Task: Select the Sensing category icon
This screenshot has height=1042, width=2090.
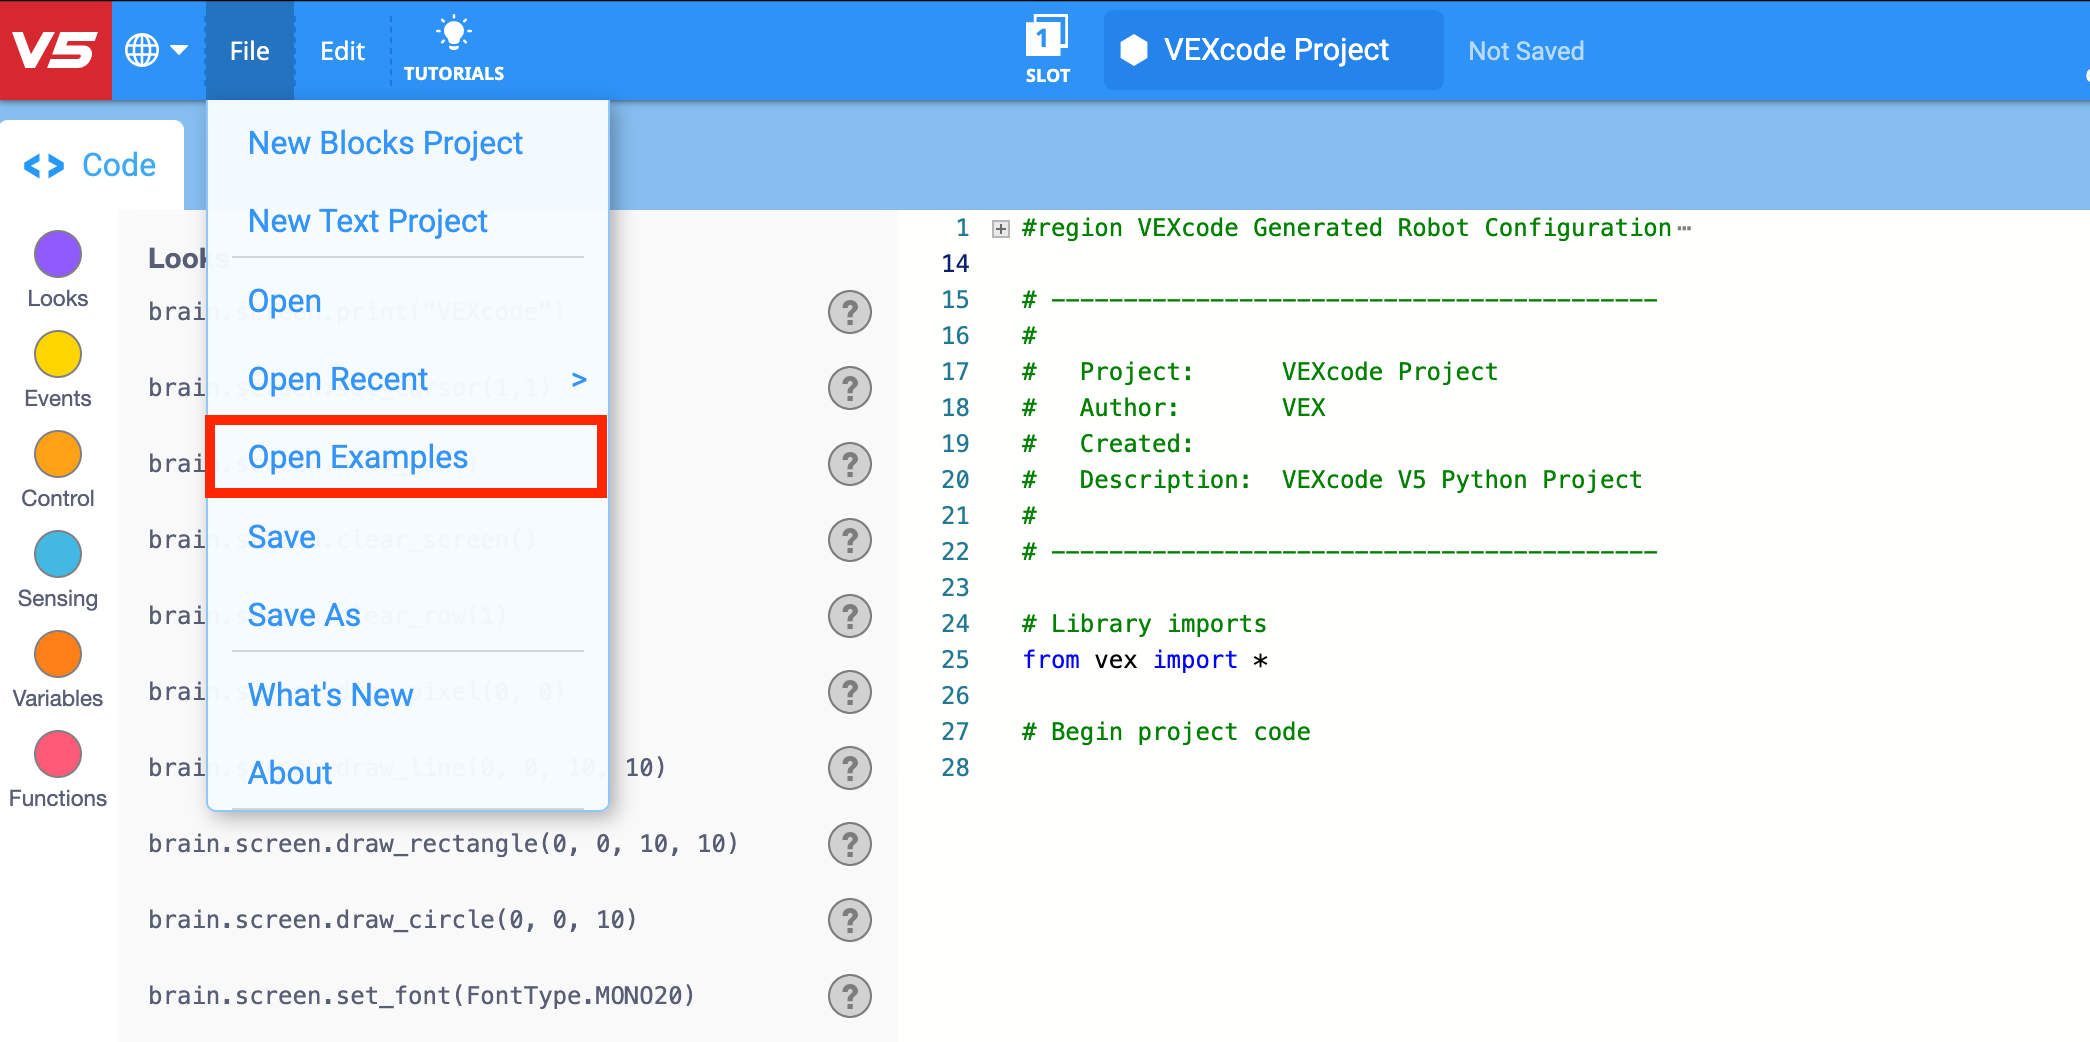Action: pos(57,555)
